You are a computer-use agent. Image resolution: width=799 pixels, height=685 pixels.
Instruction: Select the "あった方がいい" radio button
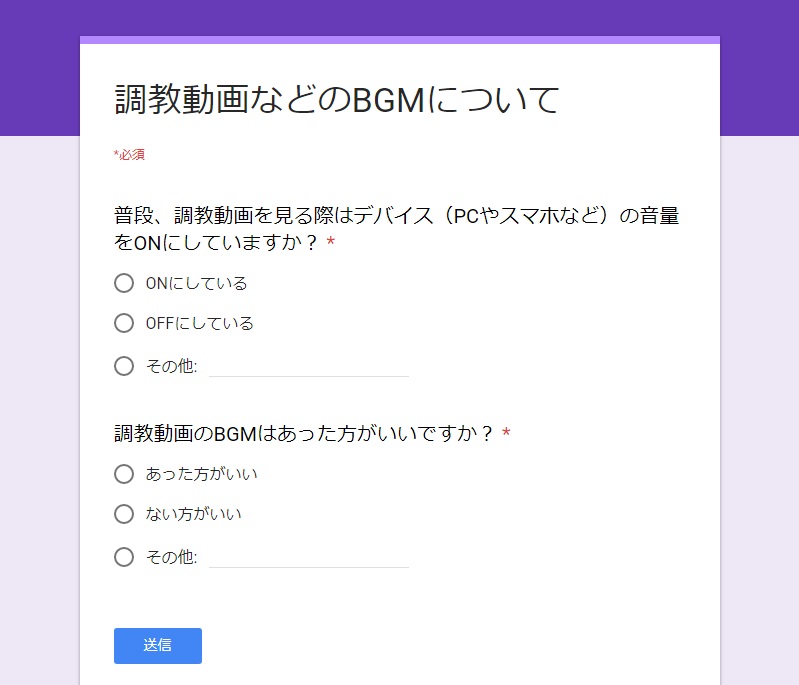[124, 474]
